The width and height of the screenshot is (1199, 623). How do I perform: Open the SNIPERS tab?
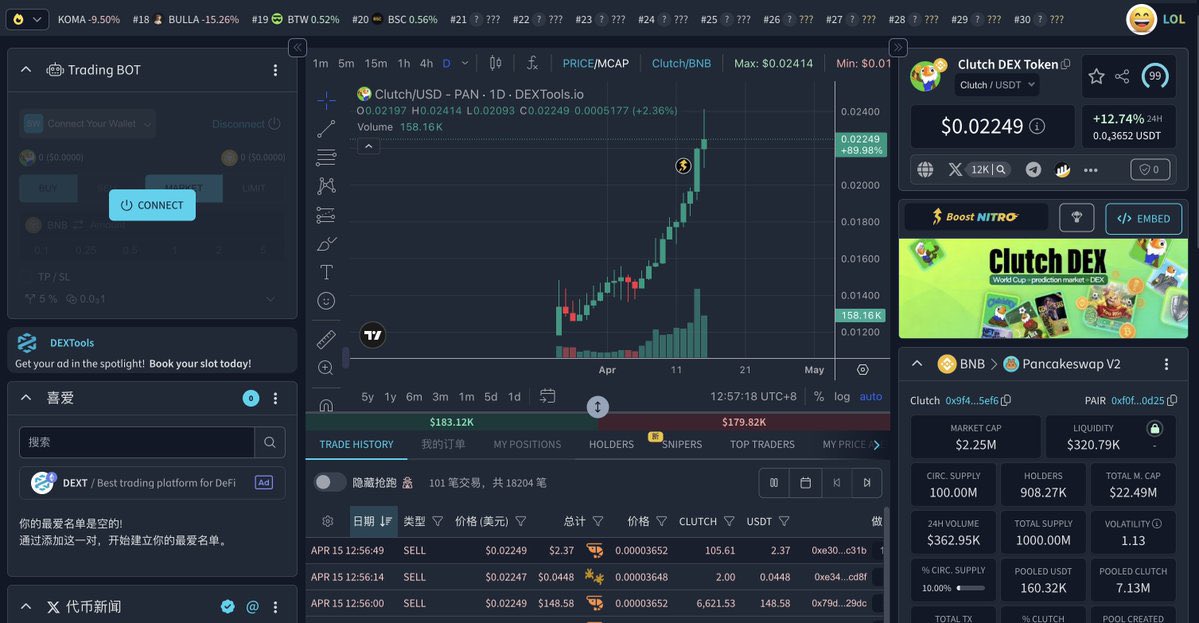tap(681, 444)
